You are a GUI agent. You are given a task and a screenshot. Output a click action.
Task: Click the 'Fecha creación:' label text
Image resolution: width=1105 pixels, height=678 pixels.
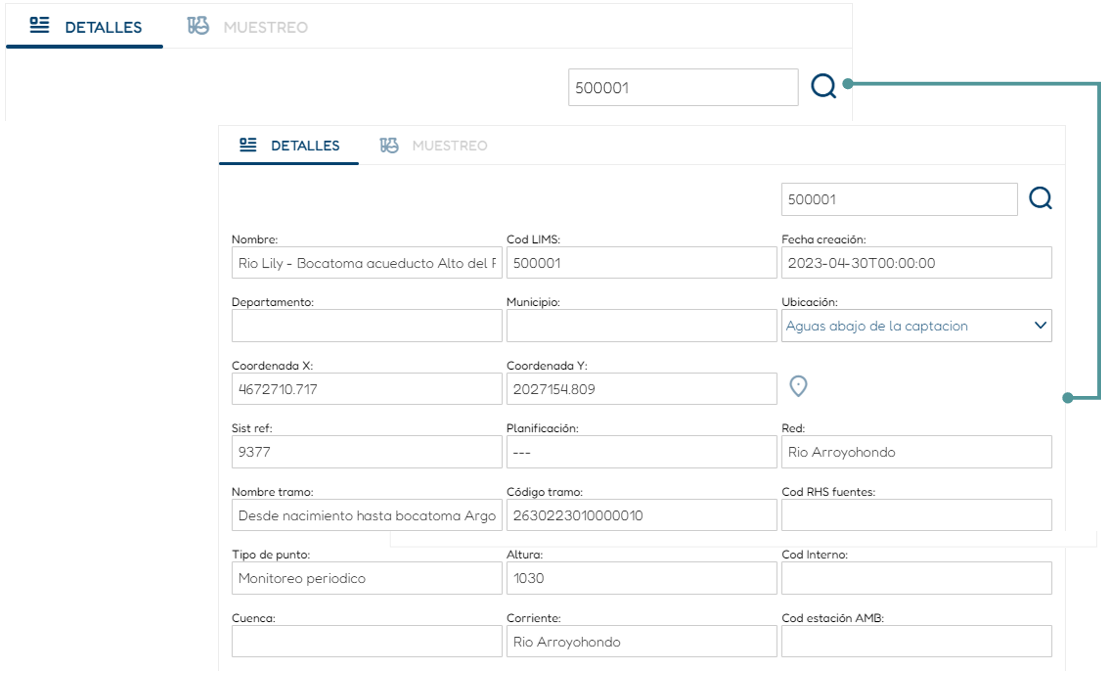(823, 240)
